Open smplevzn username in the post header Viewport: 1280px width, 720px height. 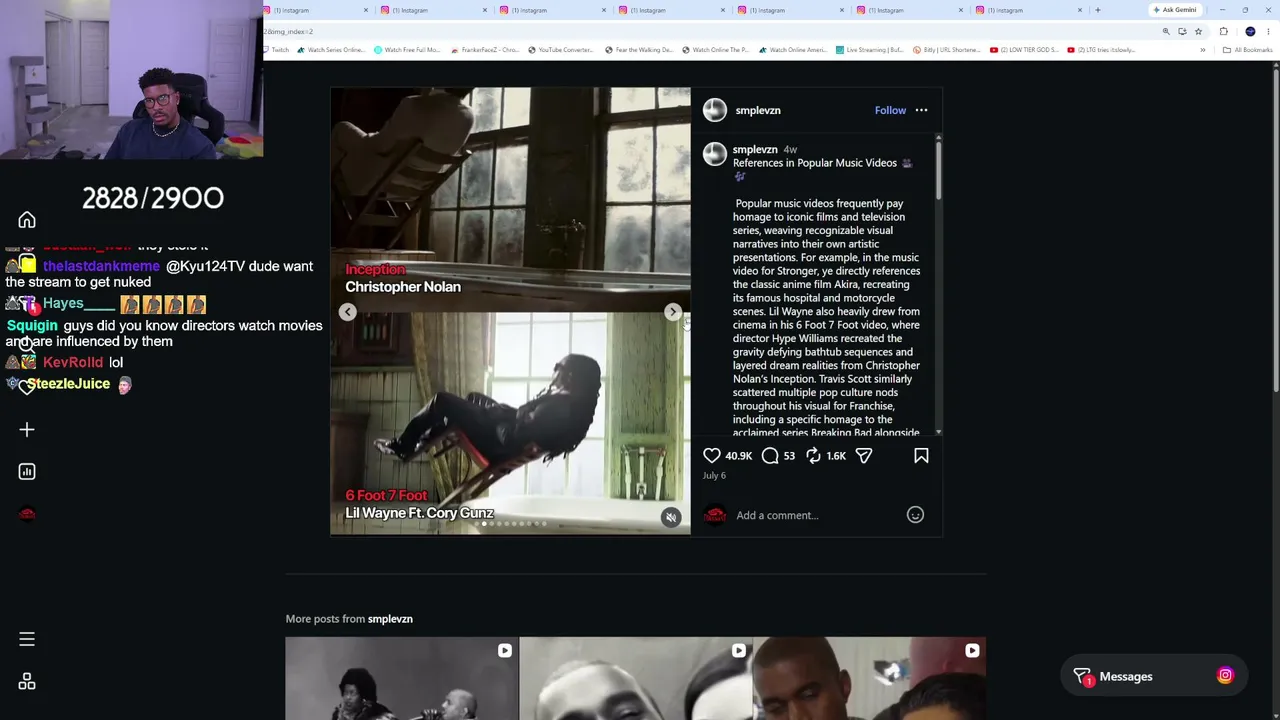click(x=758, y=110)
